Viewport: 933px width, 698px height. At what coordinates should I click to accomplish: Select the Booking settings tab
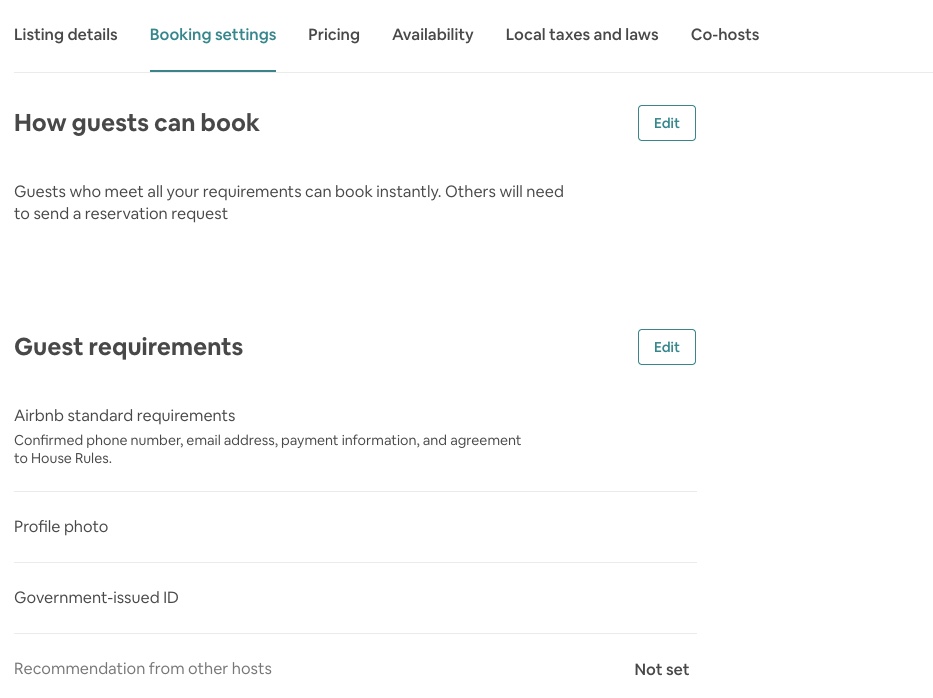click(212, 35)
